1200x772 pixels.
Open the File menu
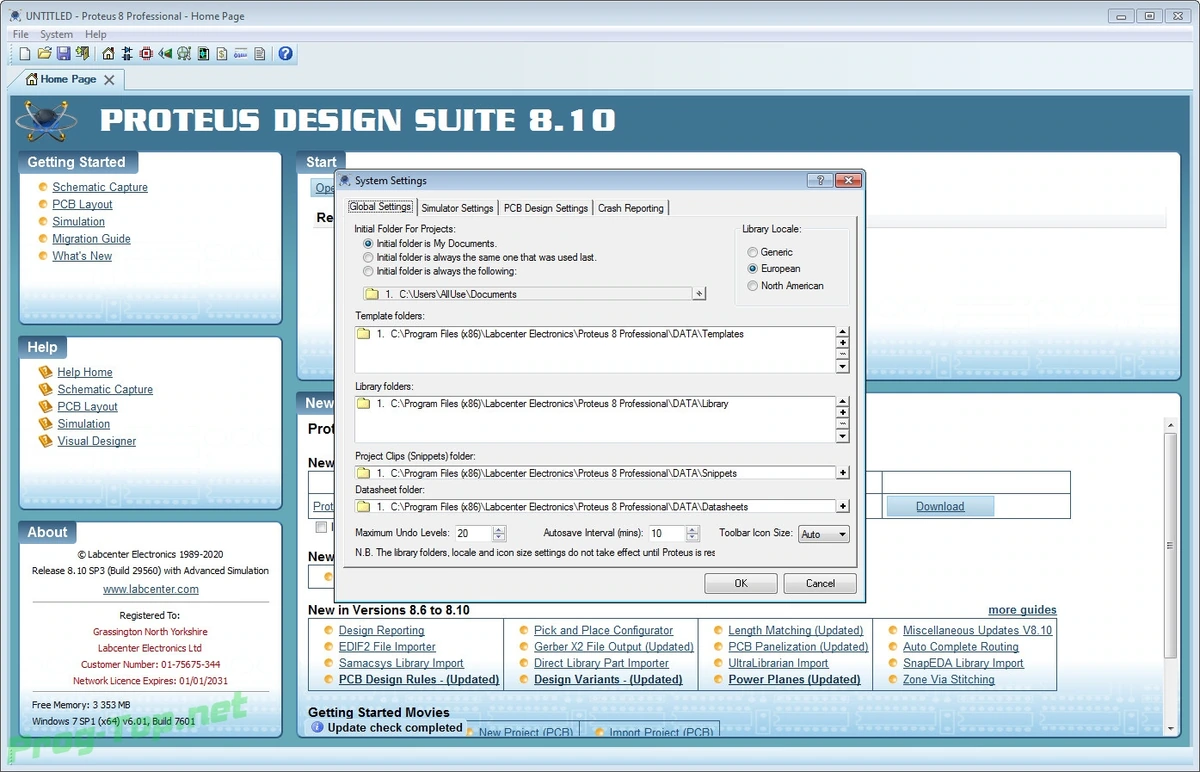(20, 34)
